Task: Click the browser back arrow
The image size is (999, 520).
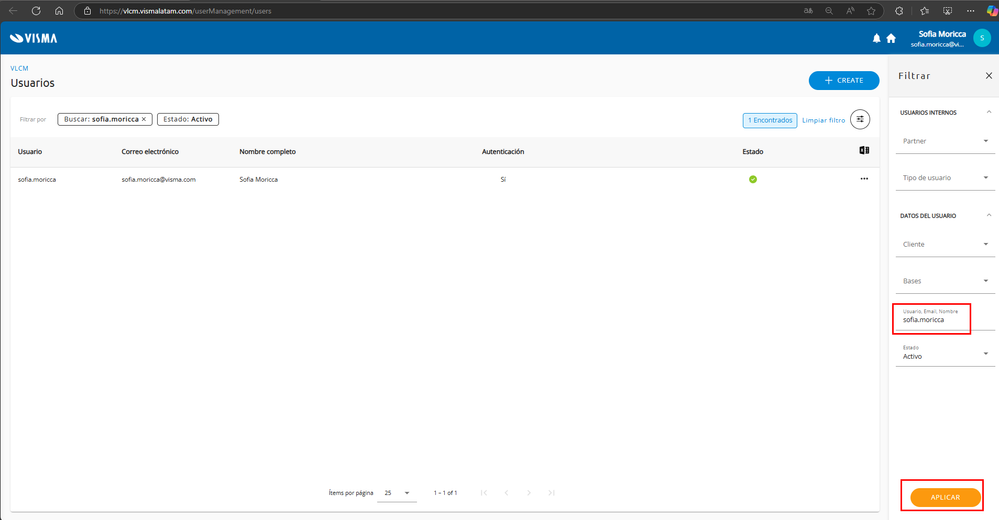Action: [13, 11]
